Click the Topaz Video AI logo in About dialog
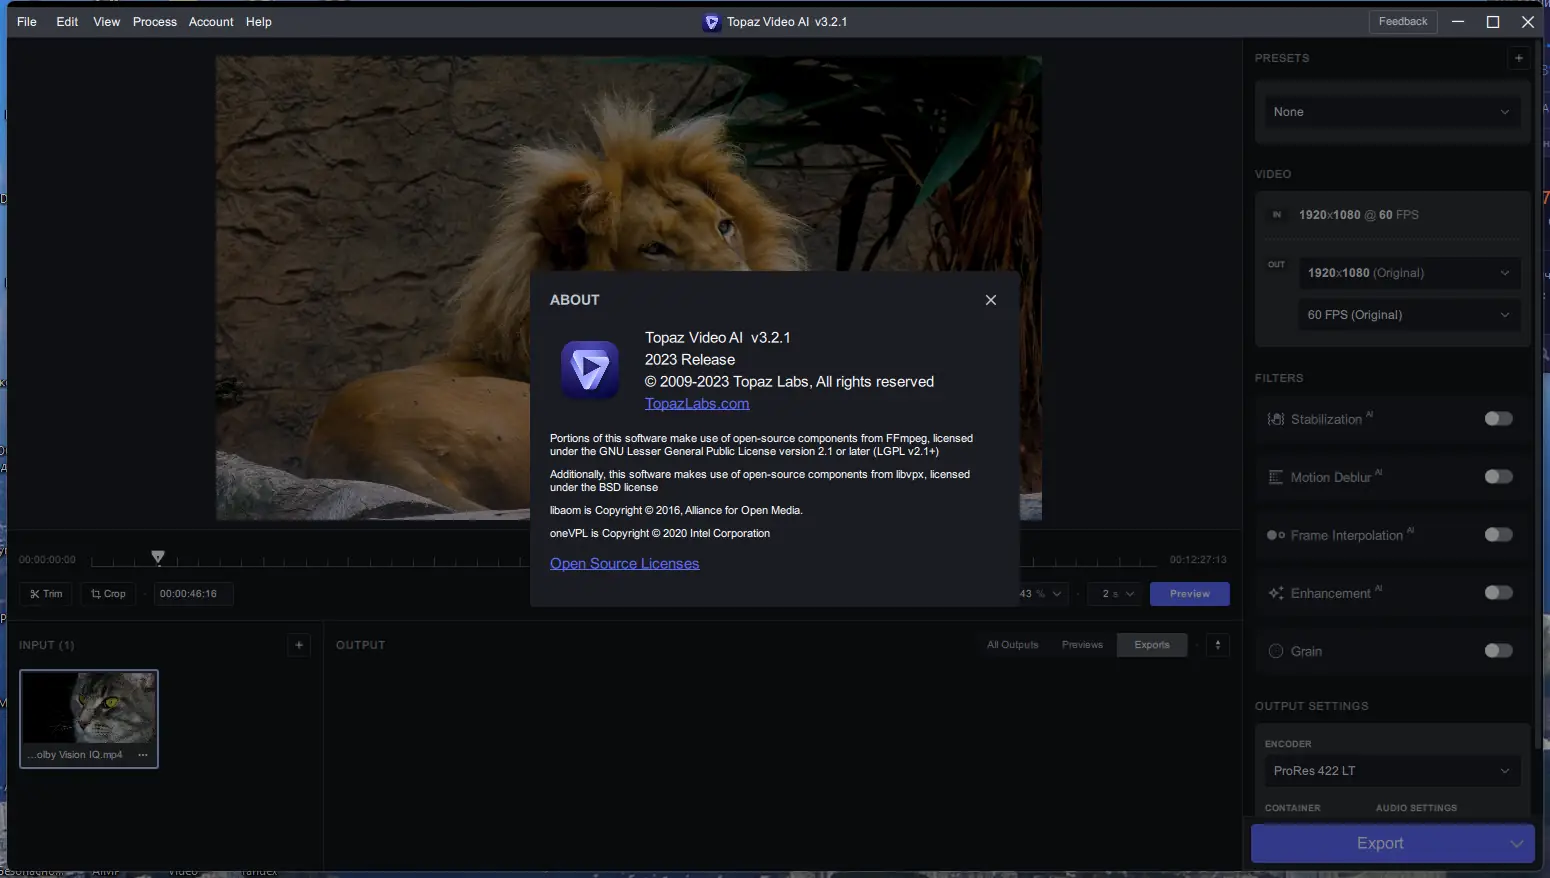Viewport: 1550px width, 878px height. click(590, 370)
